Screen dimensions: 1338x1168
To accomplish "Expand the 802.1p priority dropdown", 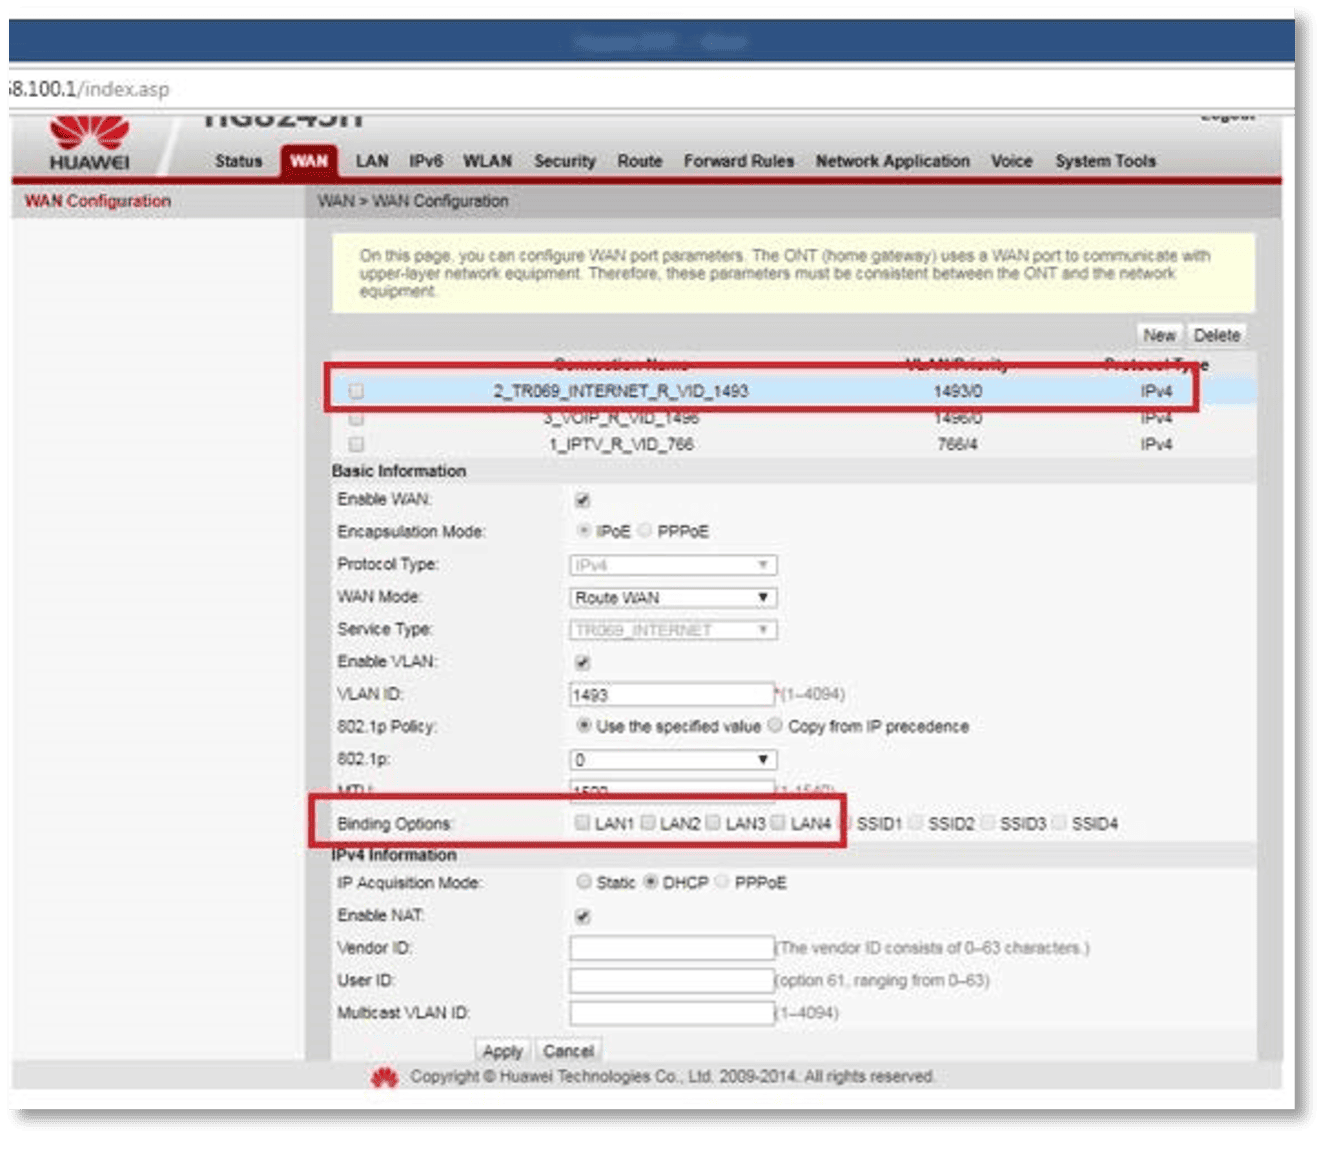I will click(672, 760).
